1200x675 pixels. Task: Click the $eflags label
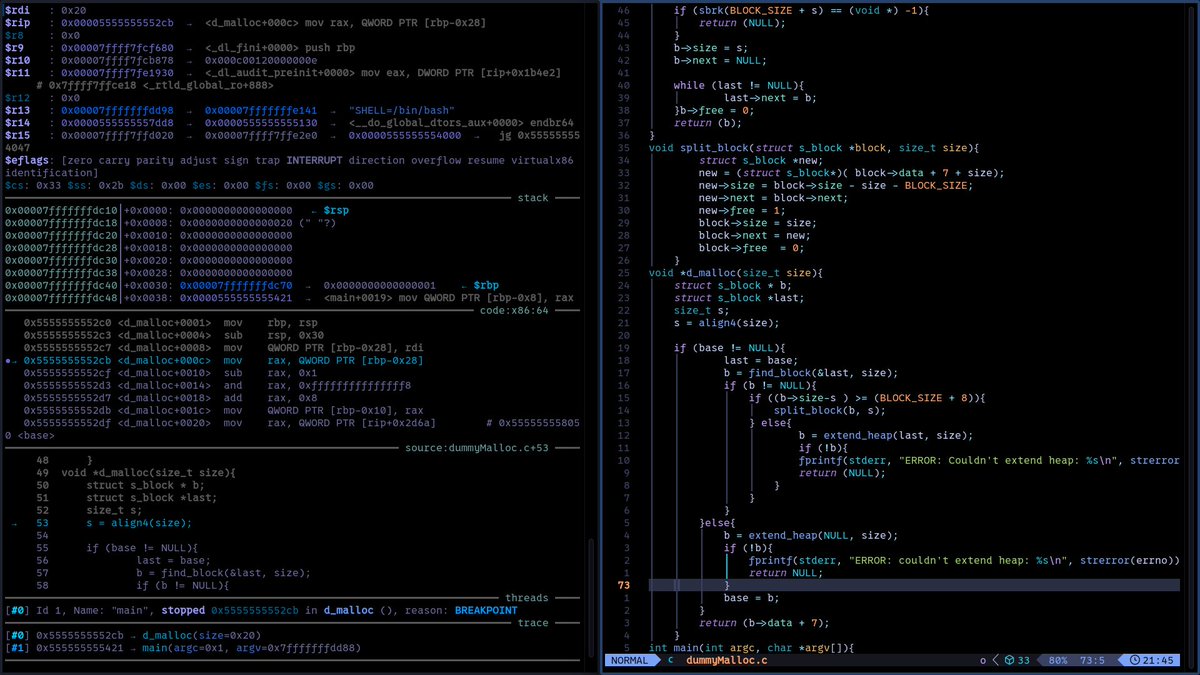coord(29,160)
